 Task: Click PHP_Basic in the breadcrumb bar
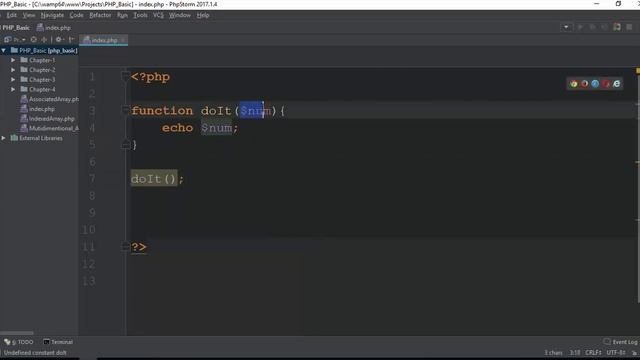[x=16, y=28]
